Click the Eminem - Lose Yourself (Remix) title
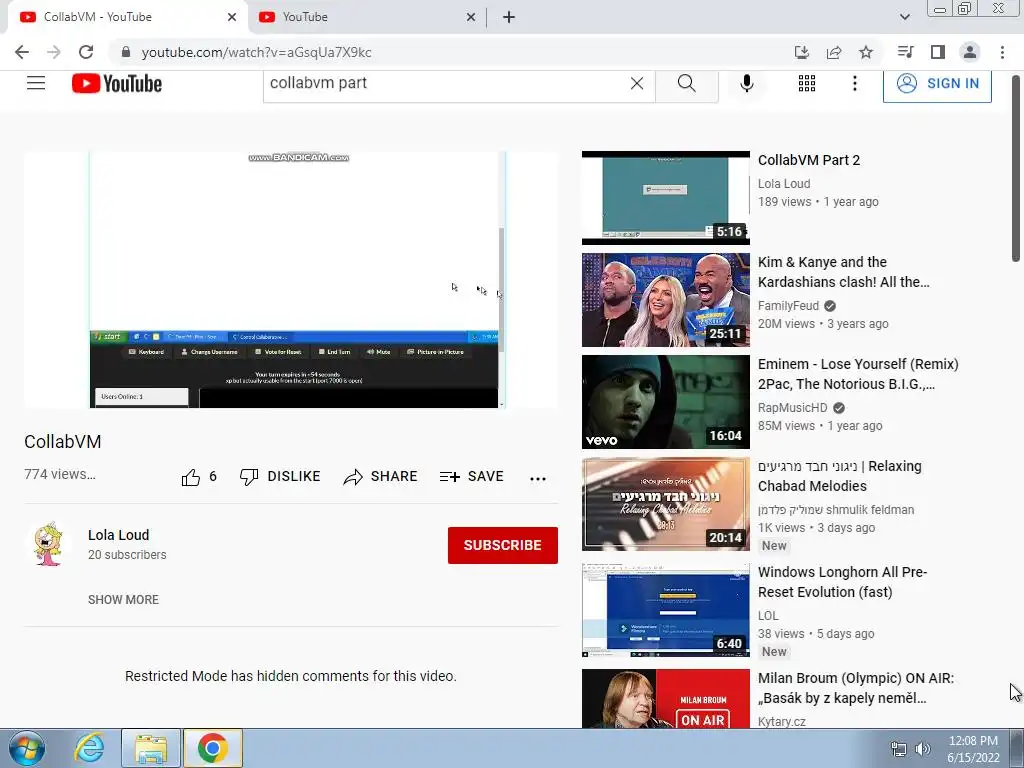The width and height of the screenshot is (1024, 768). [858, 374]
